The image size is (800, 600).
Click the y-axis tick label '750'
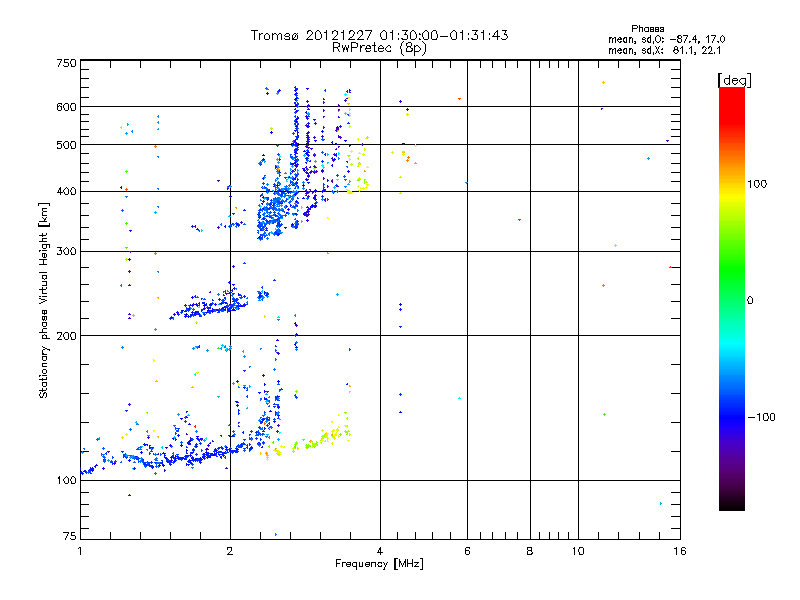point(66,63)
